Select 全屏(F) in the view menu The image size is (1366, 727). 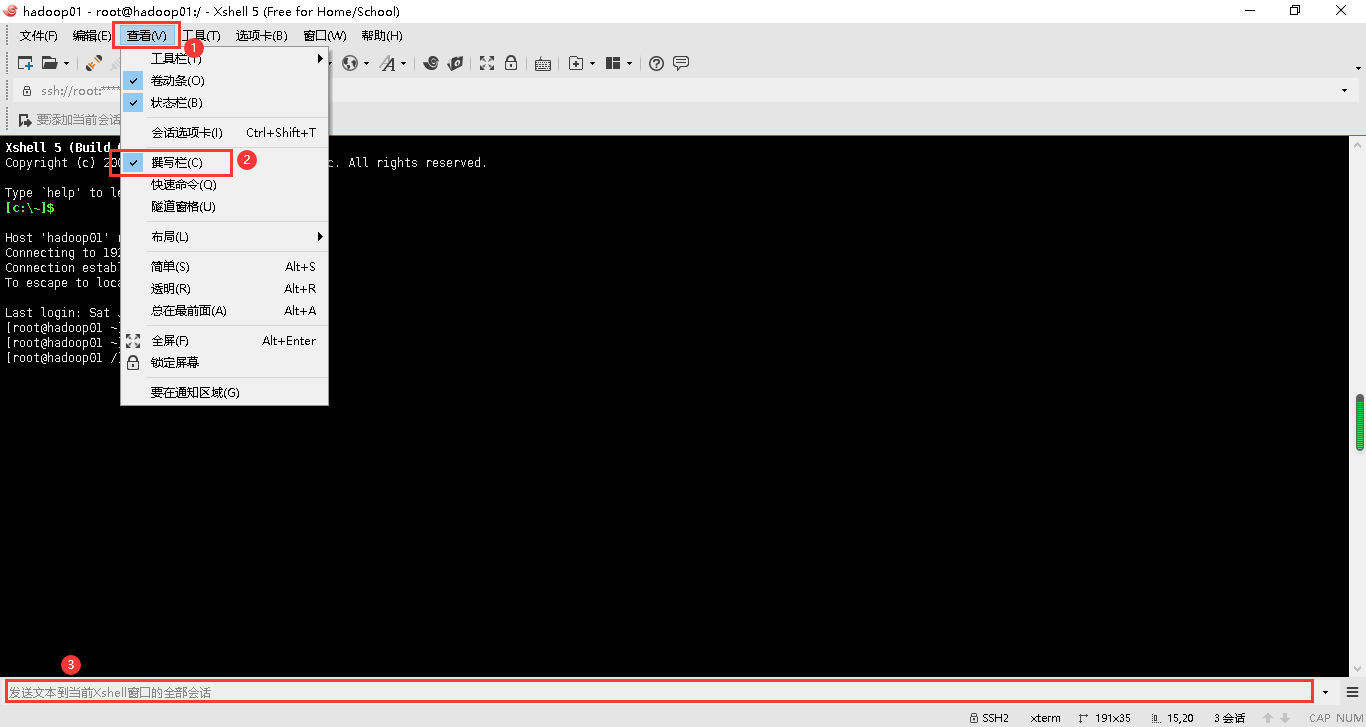point(224,340)
